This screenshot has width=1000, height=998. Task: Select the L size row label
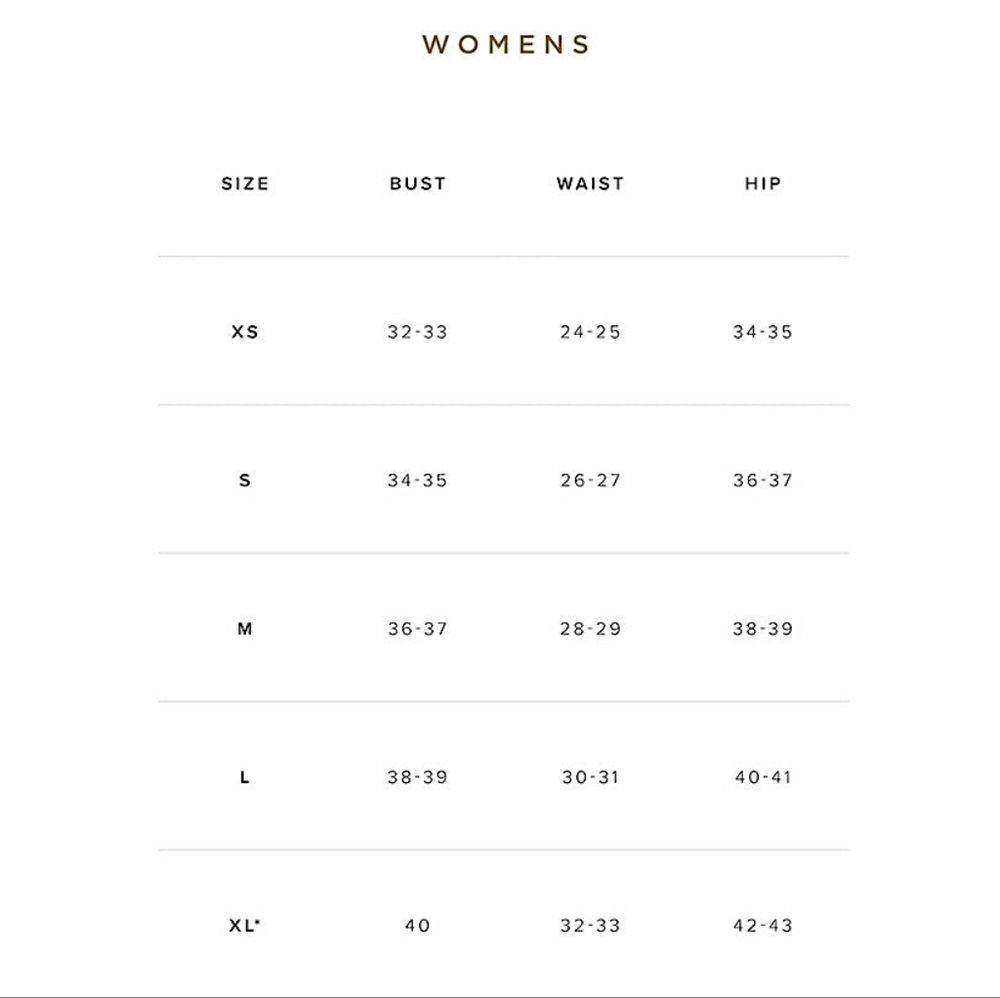(245, 777)
